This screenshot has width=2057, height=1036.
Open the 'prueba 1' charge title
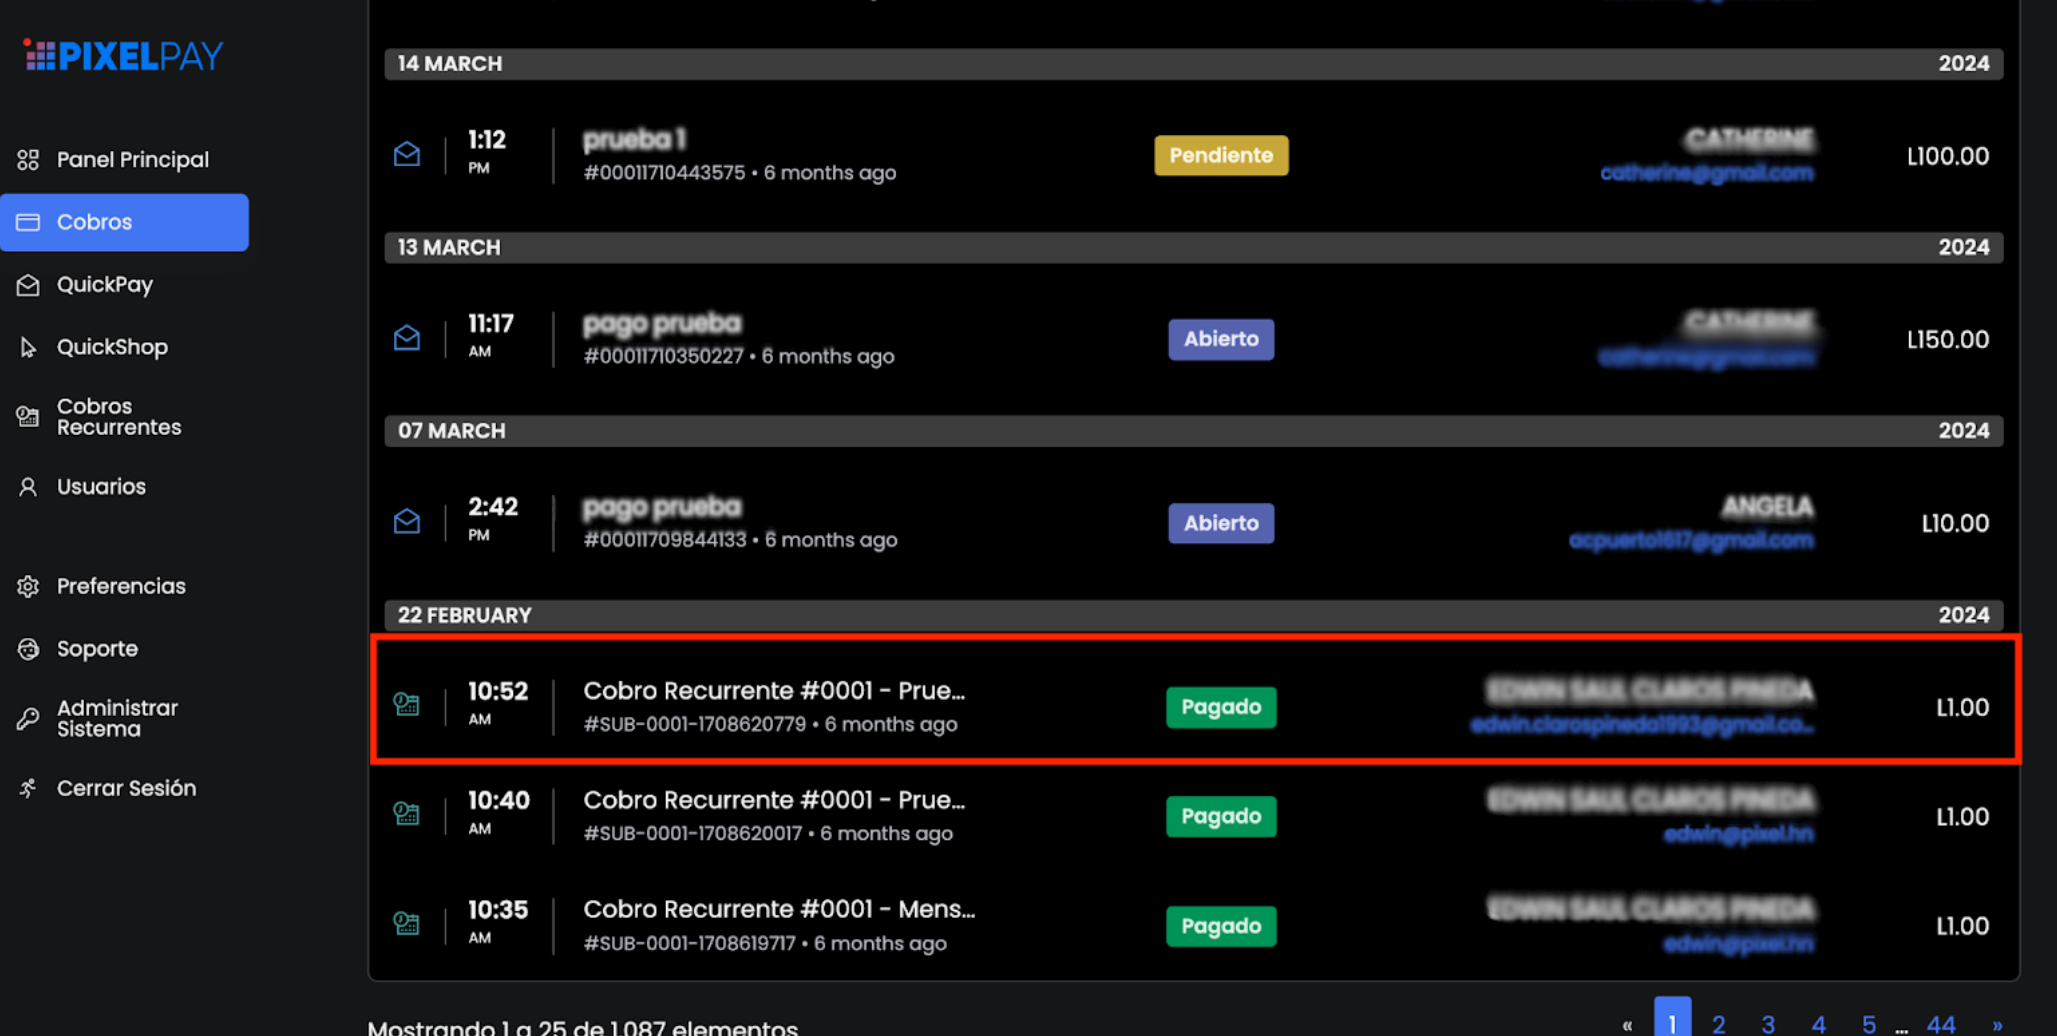coord(635,139)
